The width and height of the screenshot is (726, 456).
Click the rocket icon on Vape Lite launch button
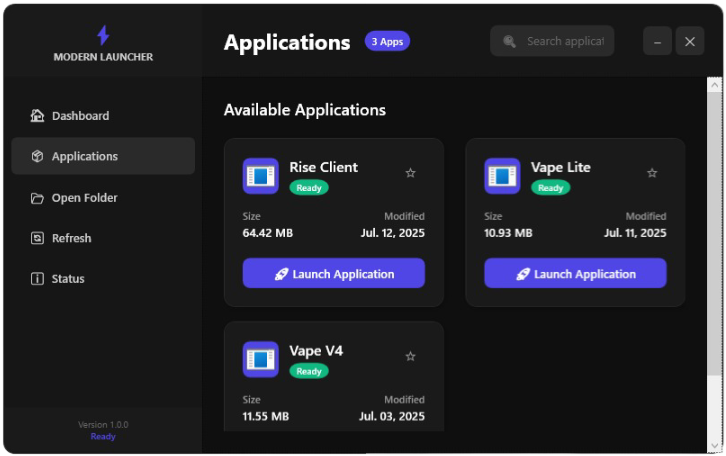pyautogui.click(x=523, y=274)
